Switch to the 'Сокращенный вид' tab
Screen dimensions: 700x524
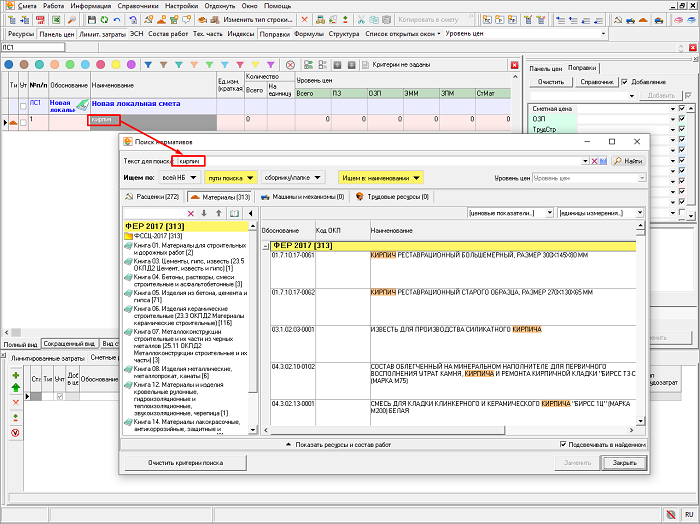coord(69,344)
